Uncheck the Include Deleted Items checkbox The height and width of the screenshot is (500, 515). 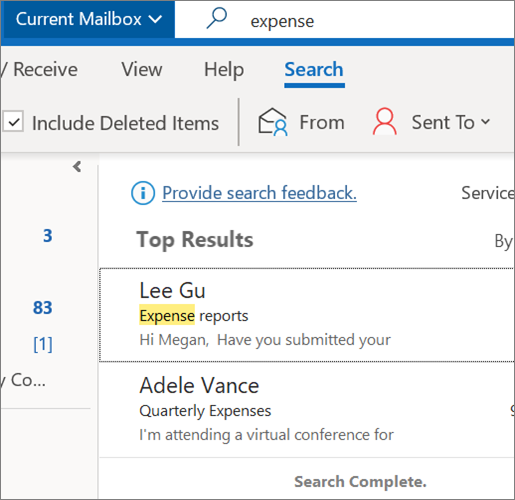pyautogui.click(x=13, y=122)
